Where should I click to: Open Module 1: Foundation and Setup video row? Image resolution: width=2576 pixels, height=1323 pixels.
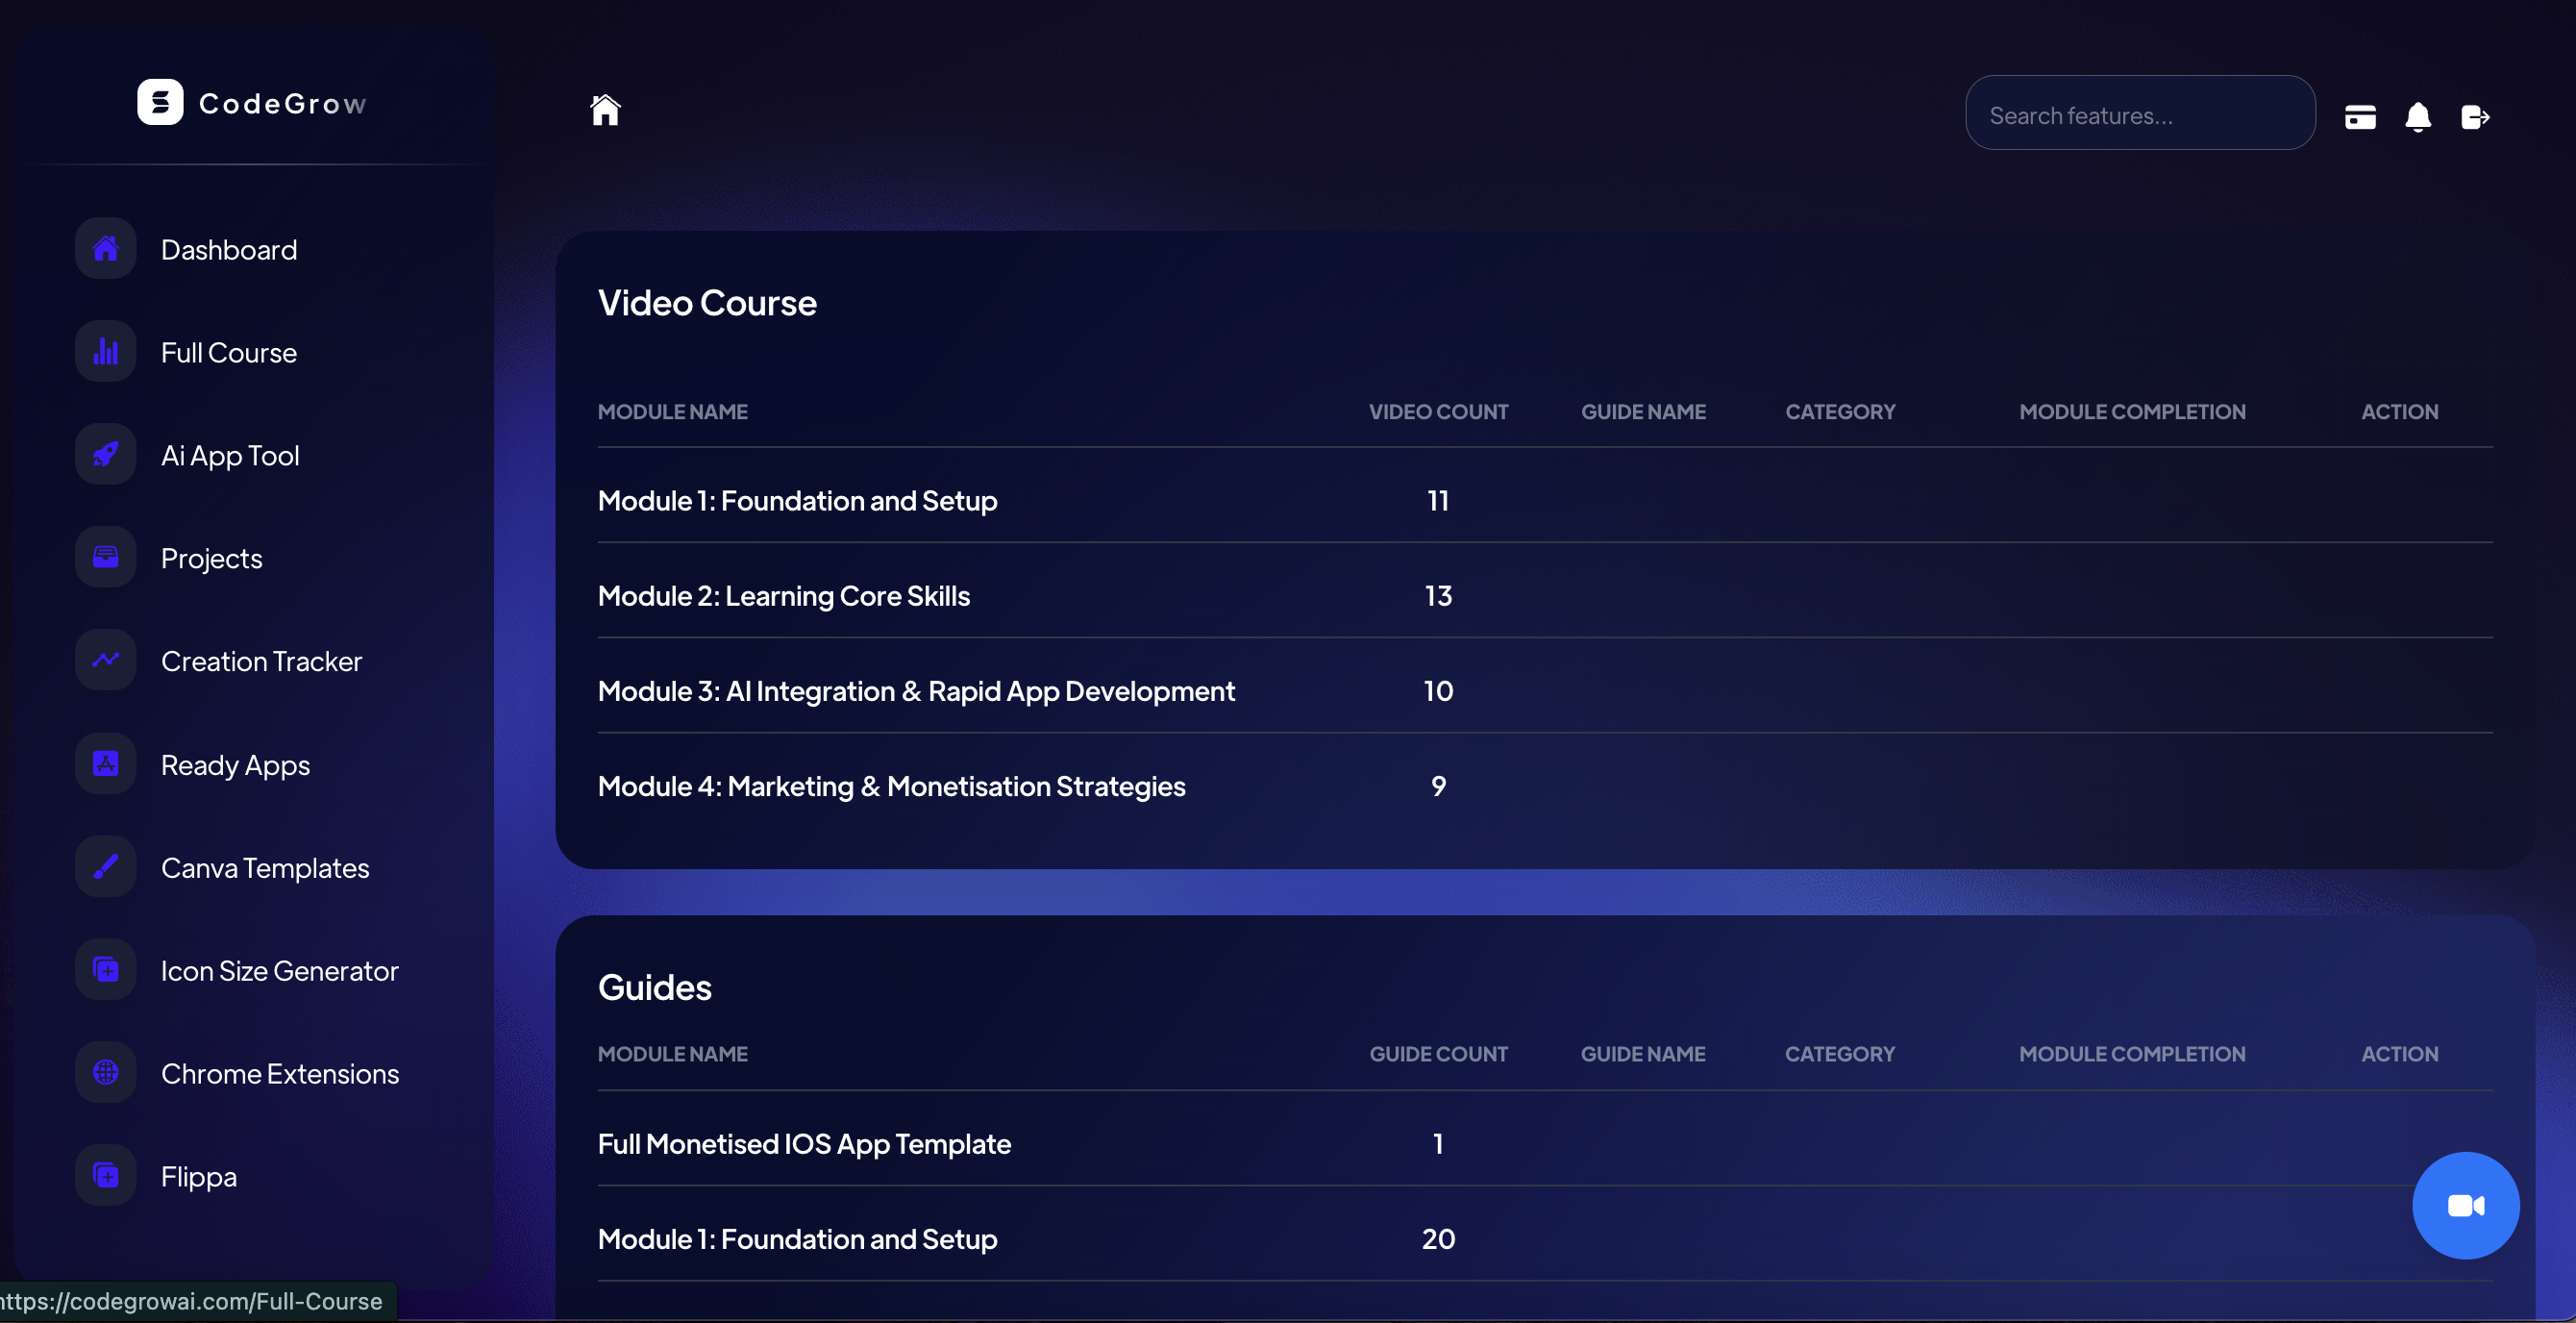(x=797, y=500)
